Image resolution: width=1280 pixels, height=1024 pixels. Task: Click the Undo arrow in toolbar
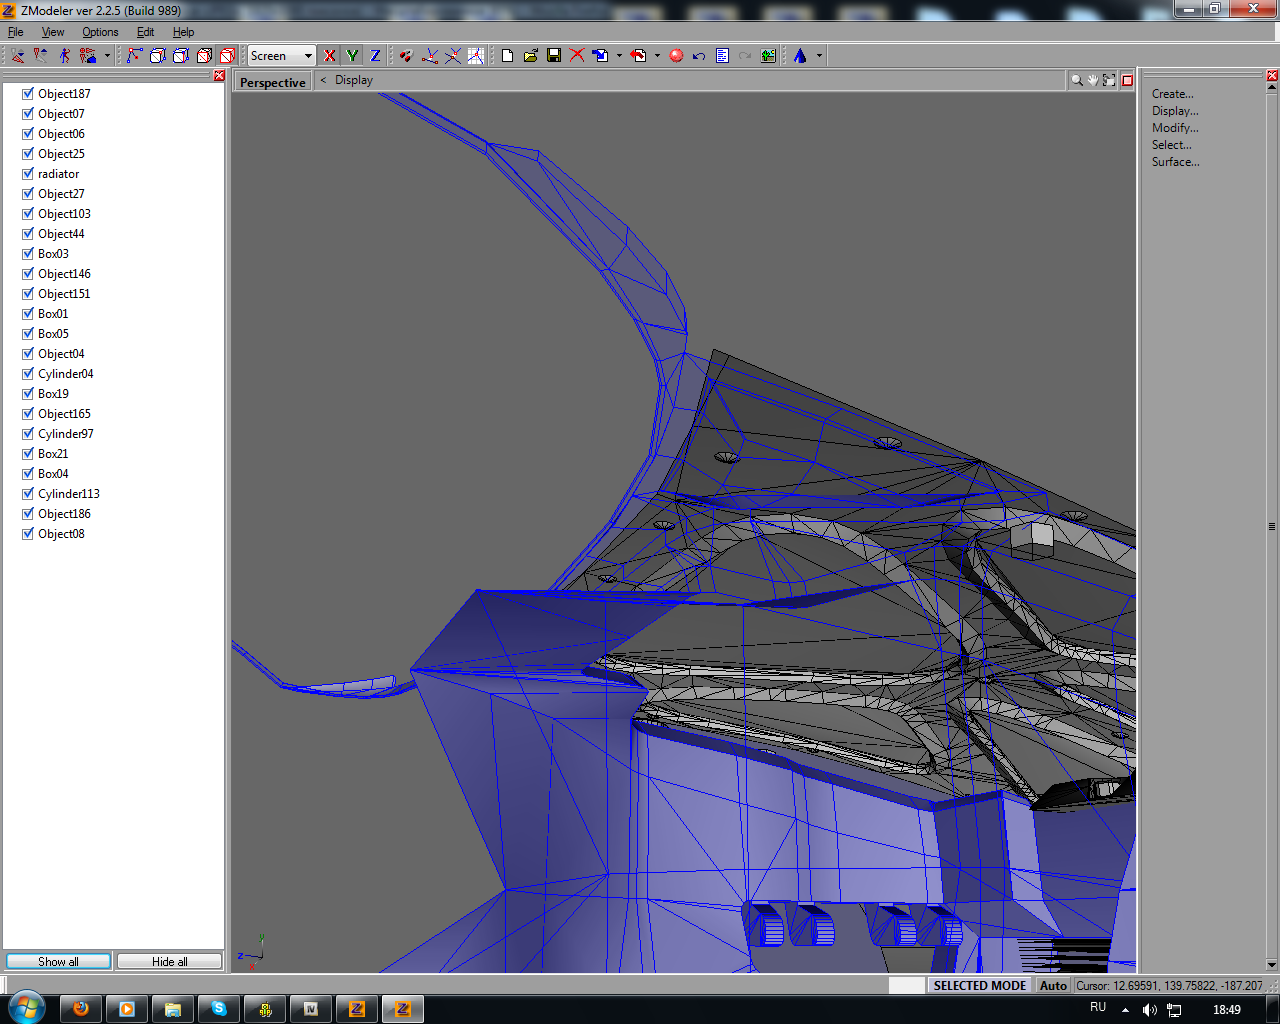[x=699, y=56]
